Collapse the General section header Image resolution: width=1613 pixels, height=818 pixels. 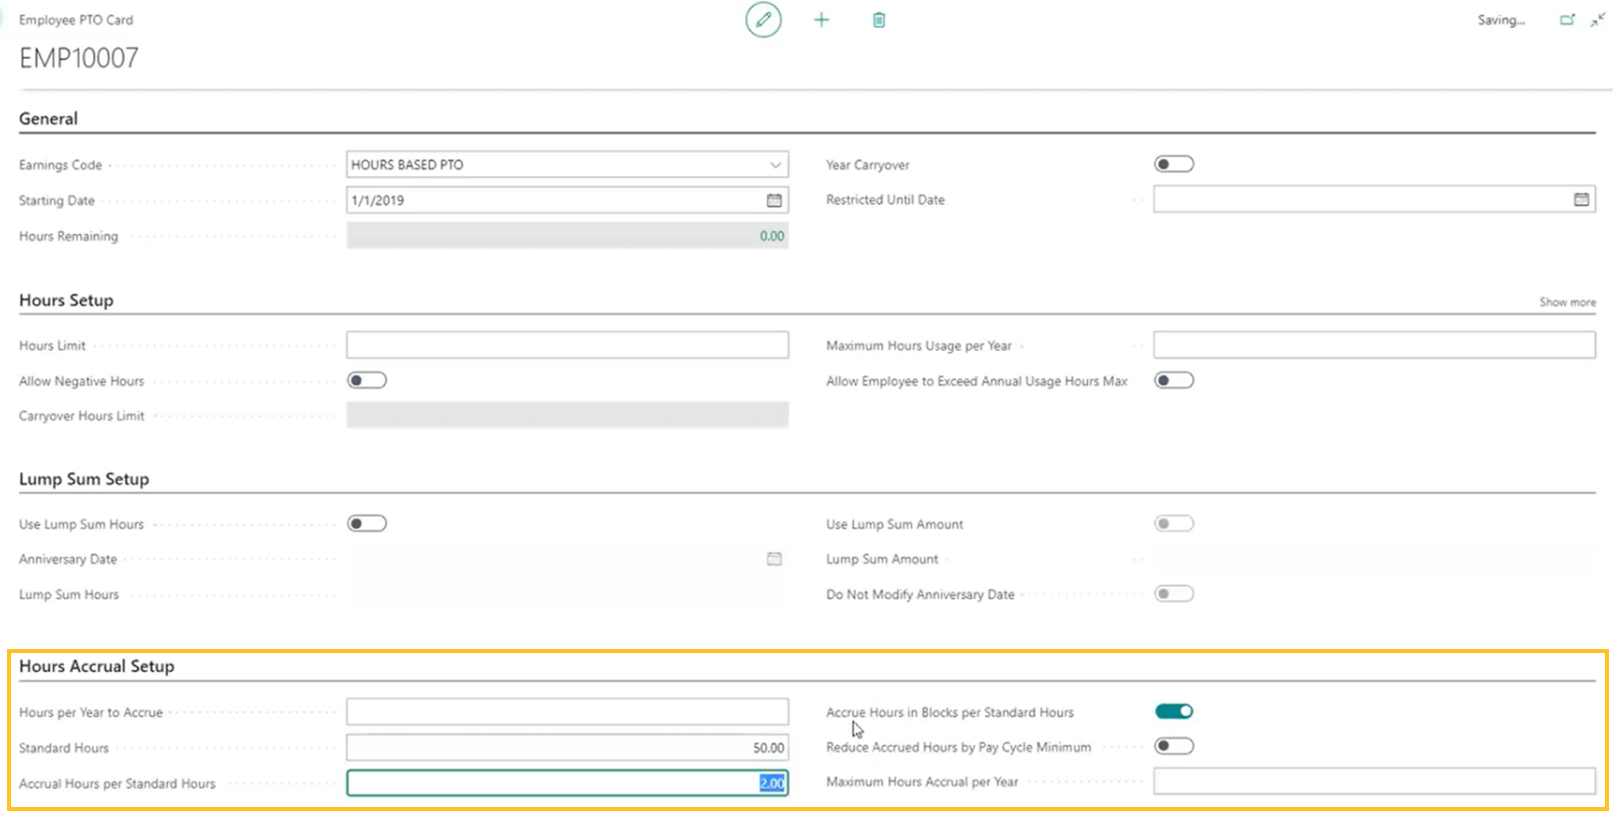48,118
